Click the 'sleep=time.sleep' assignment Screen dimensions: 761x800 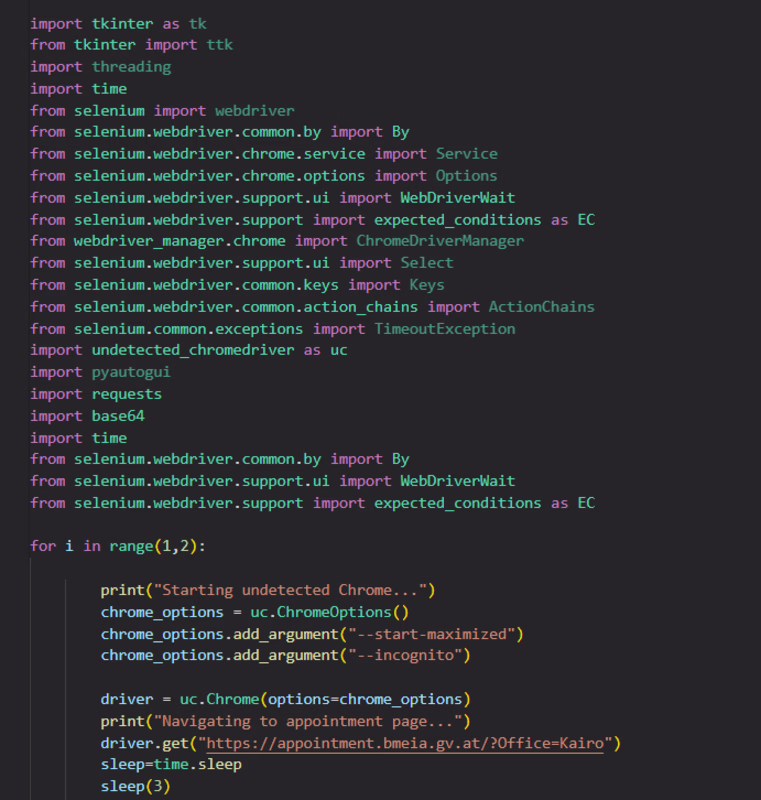pyautogui.click(x=171, y=764)
